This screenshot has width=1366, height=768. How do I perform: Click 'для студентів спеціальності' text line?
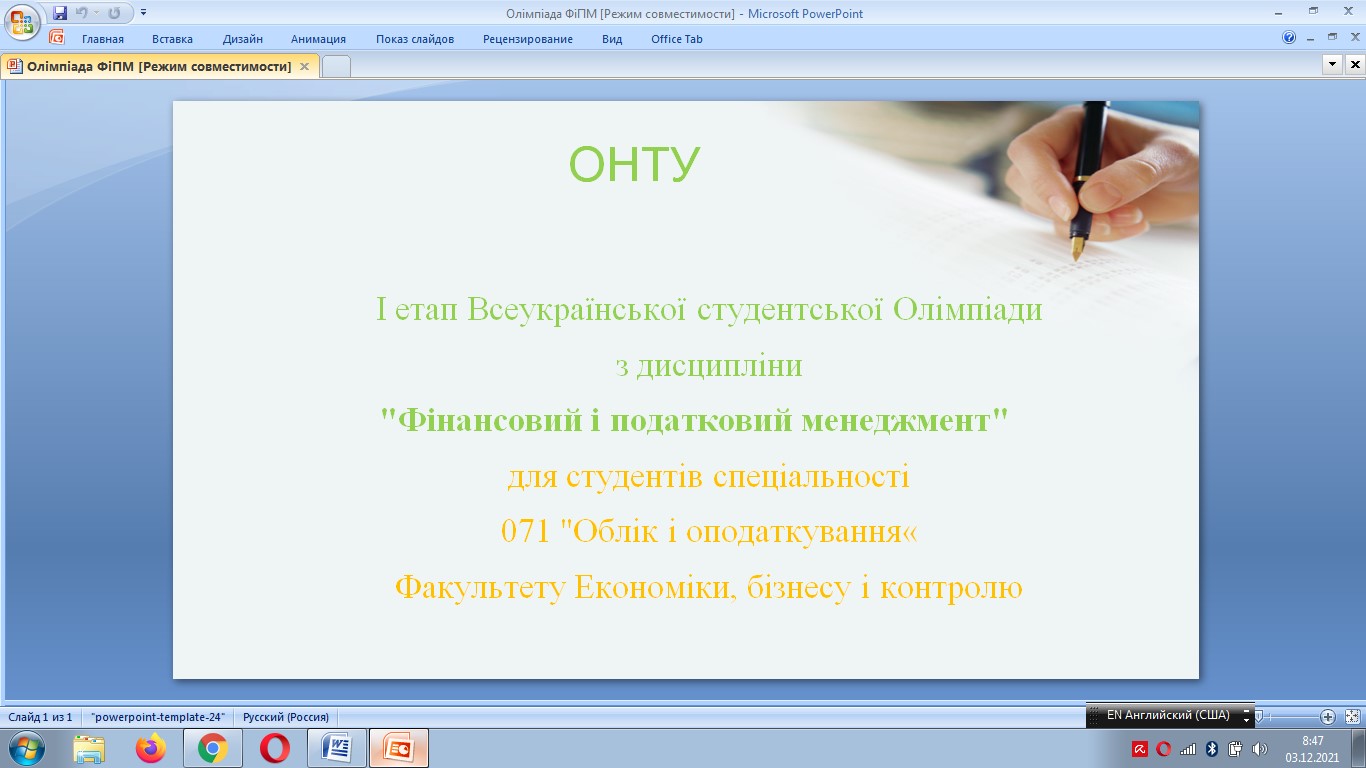(709, 476)
